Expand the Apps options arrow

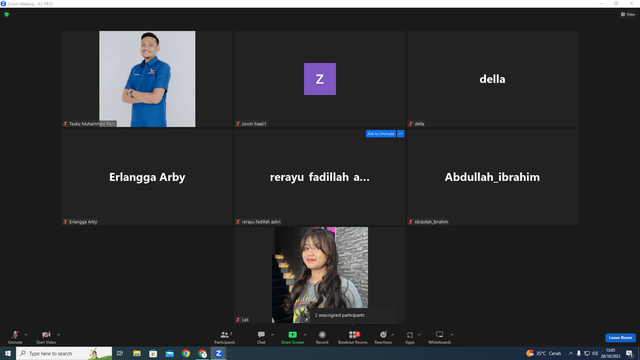(x=419, y=335)
